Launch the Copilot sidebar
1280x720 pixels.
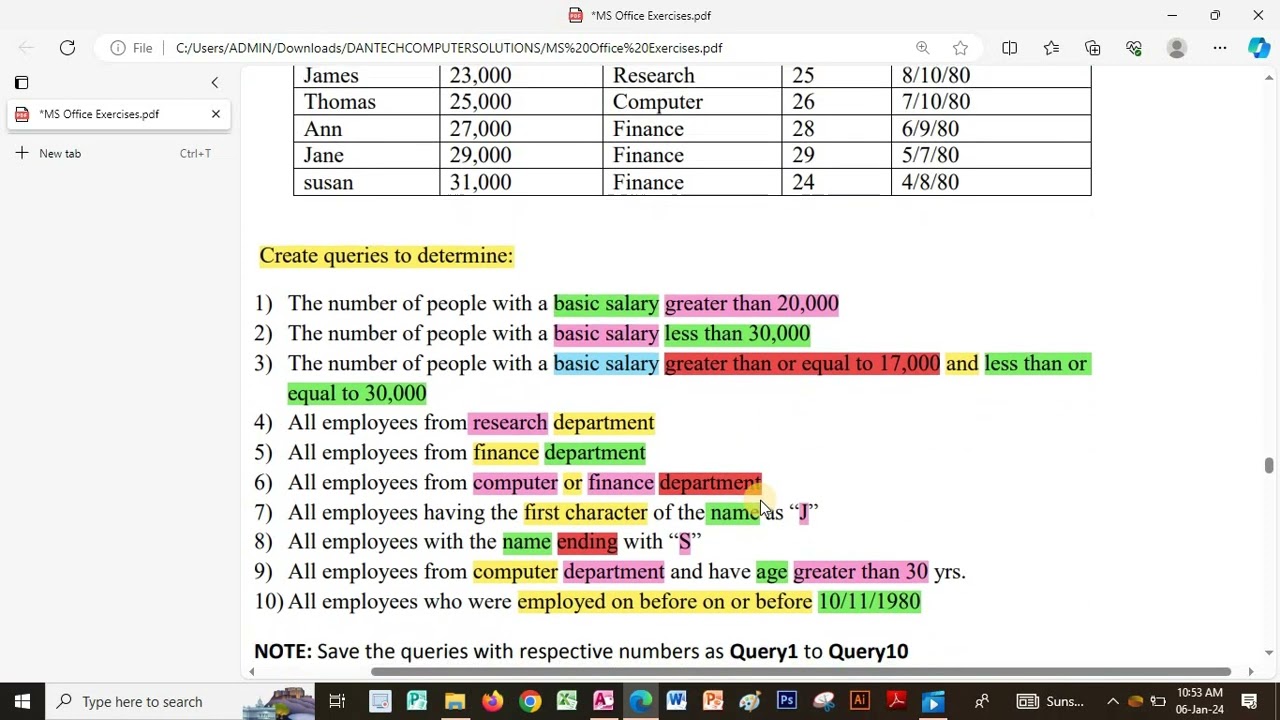click(x=1258, y=48)
